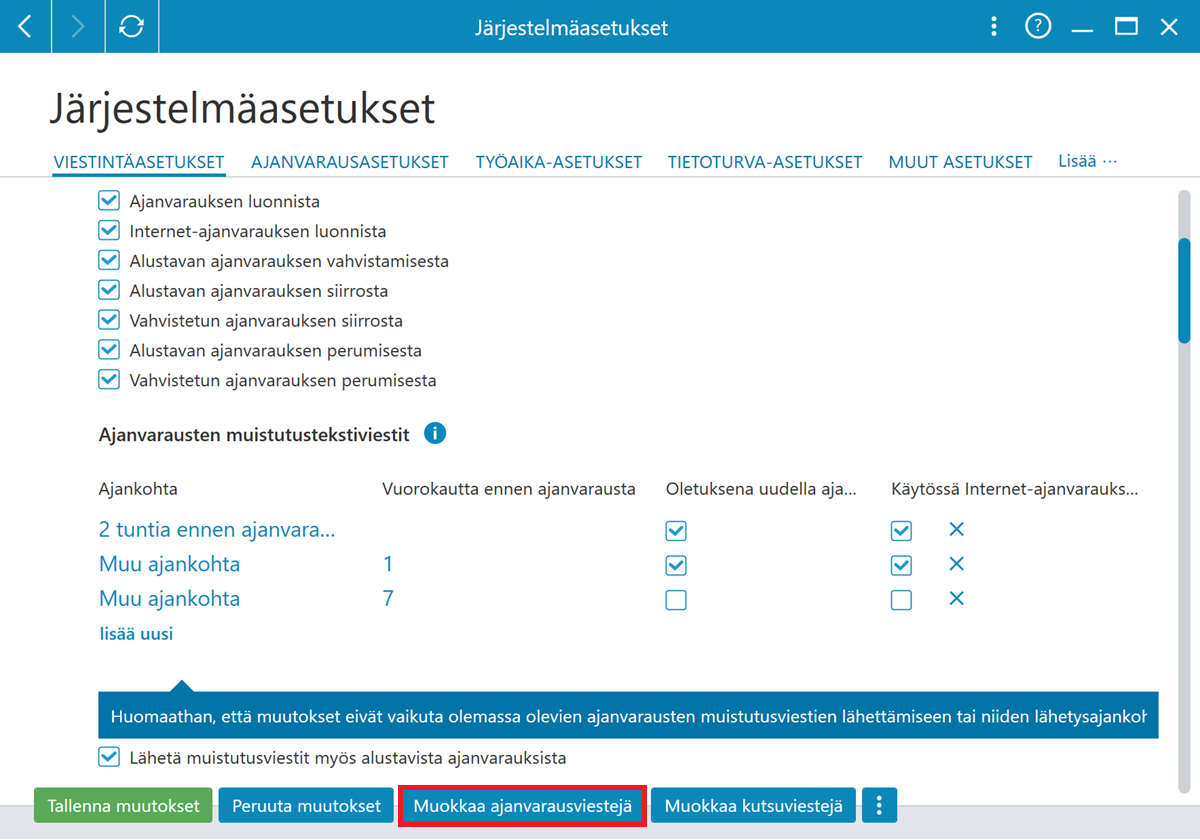Open the bottom toolbar more-options button
1200x840 pixels.
[x=879, y=805]
